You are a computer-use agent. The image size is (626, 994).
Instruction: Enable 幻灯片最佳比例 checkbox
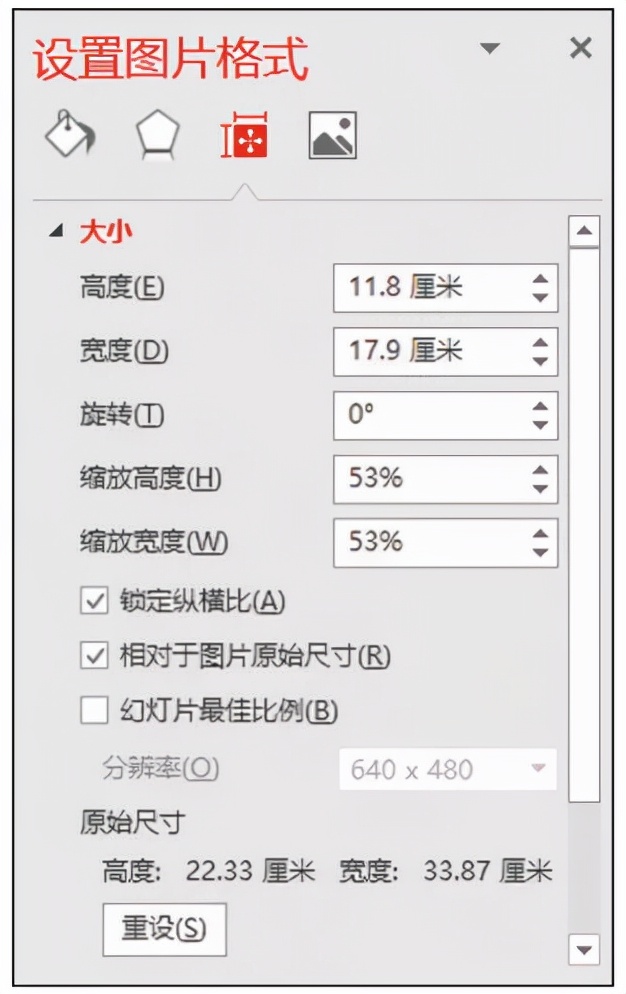point(95,711)
